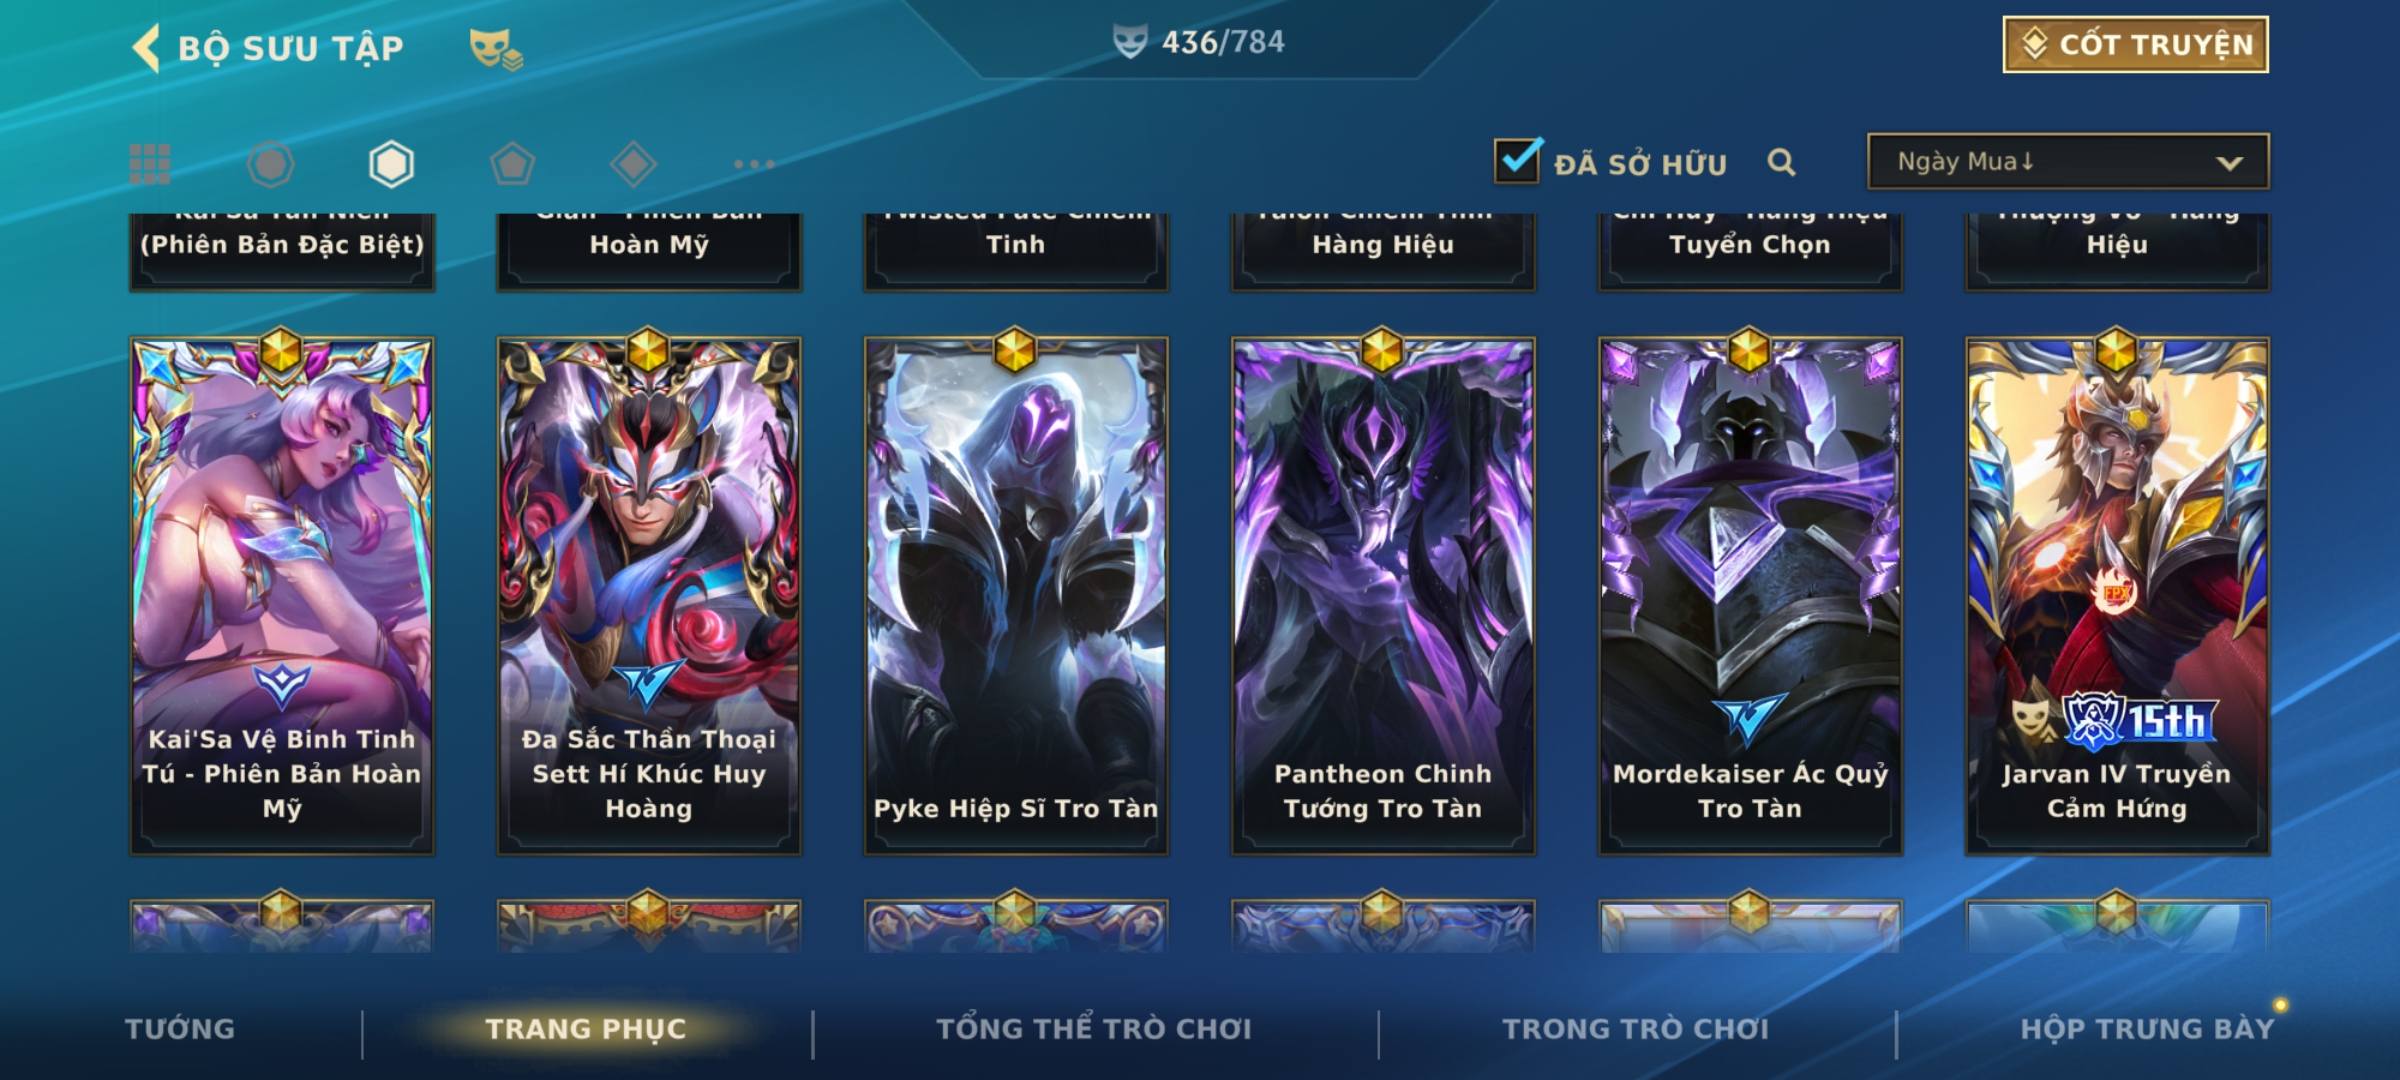Open the Jarvan IV Truyền Cảm Hứng skin card
The image size is (2400, 1080).
2117,596
